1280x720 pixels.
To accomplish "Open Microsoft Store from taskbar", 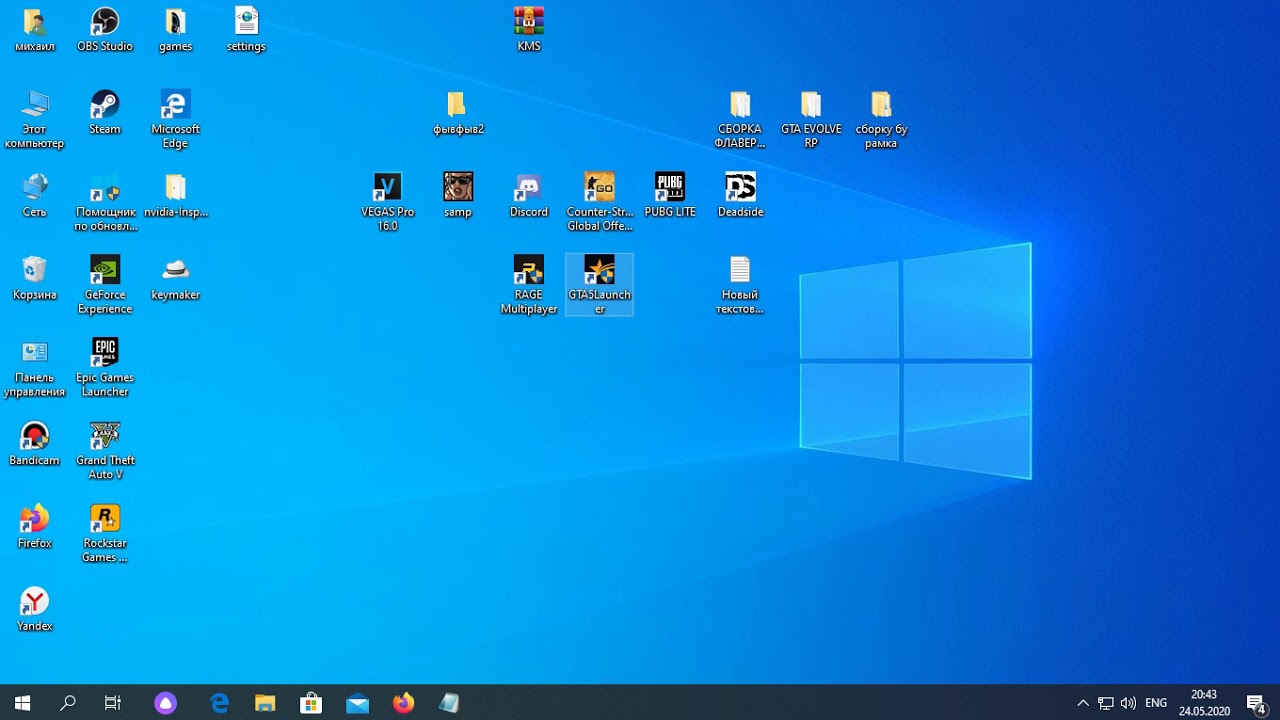I will click(311, 703).
